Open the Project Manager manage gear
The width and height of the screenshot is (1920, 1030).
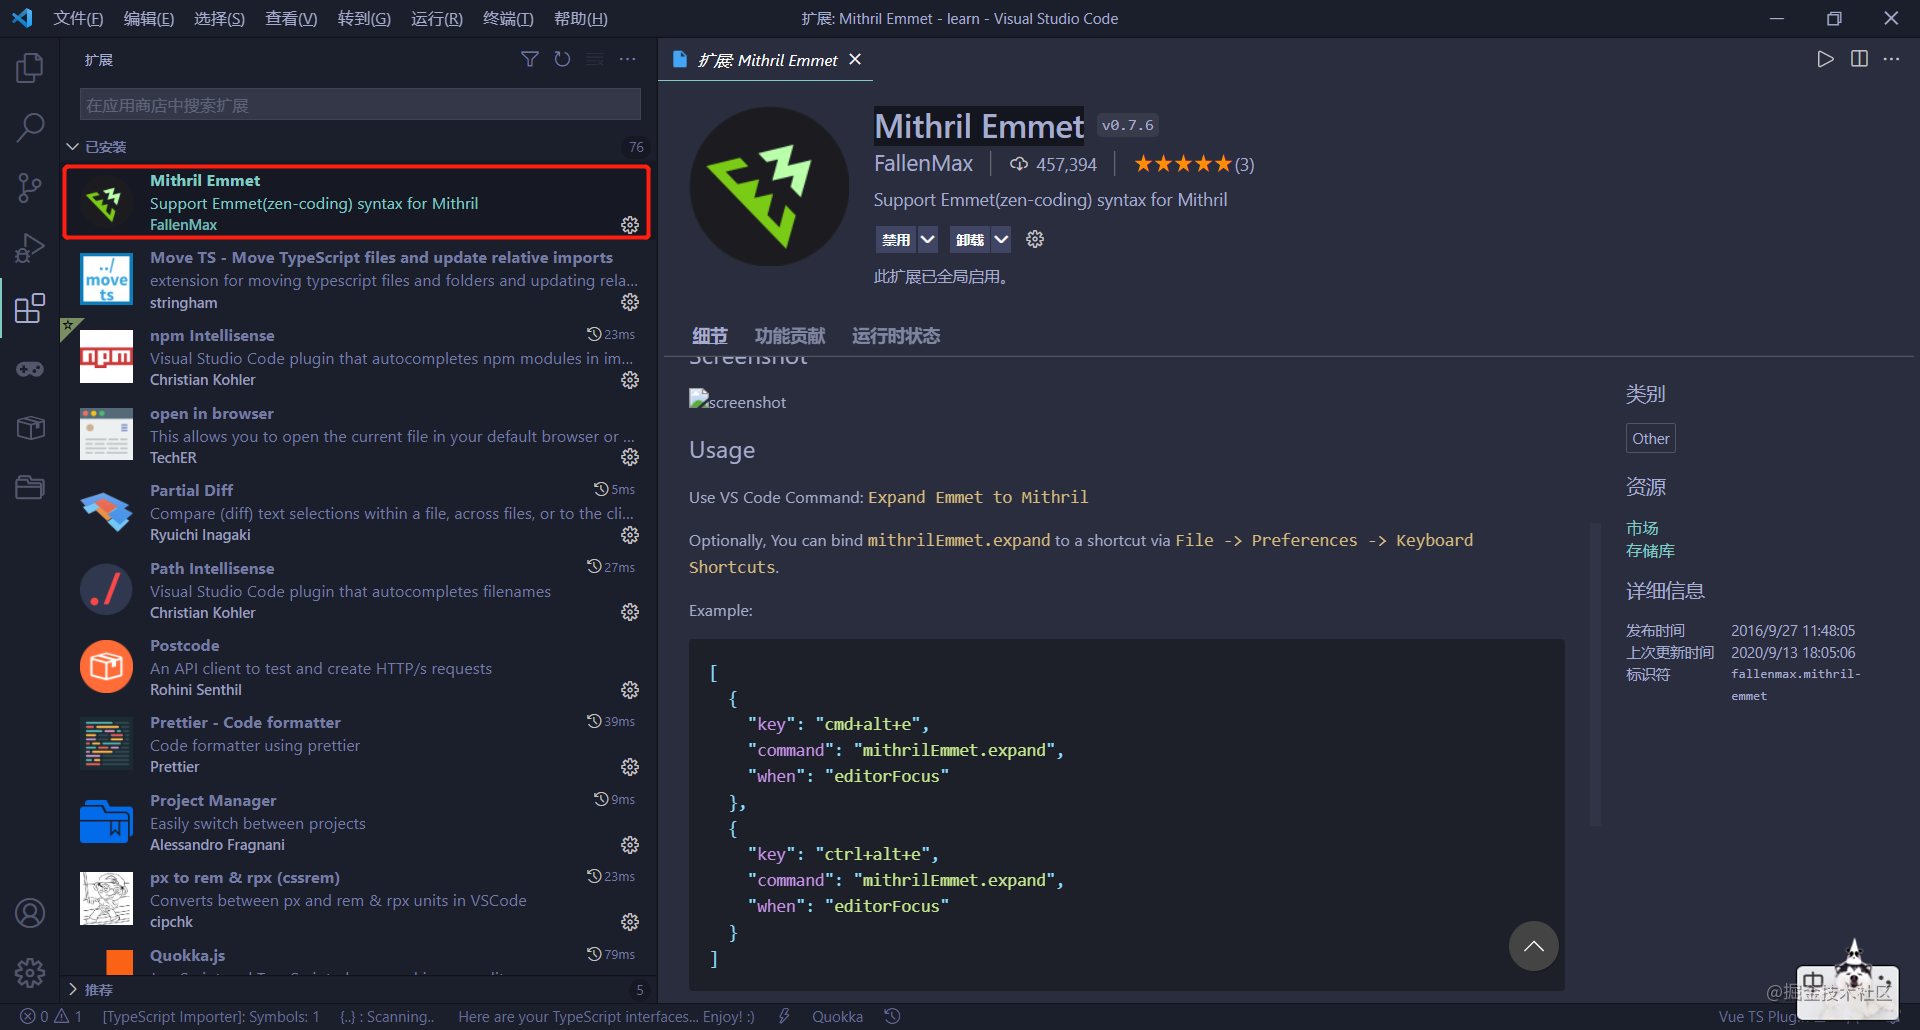630,845
